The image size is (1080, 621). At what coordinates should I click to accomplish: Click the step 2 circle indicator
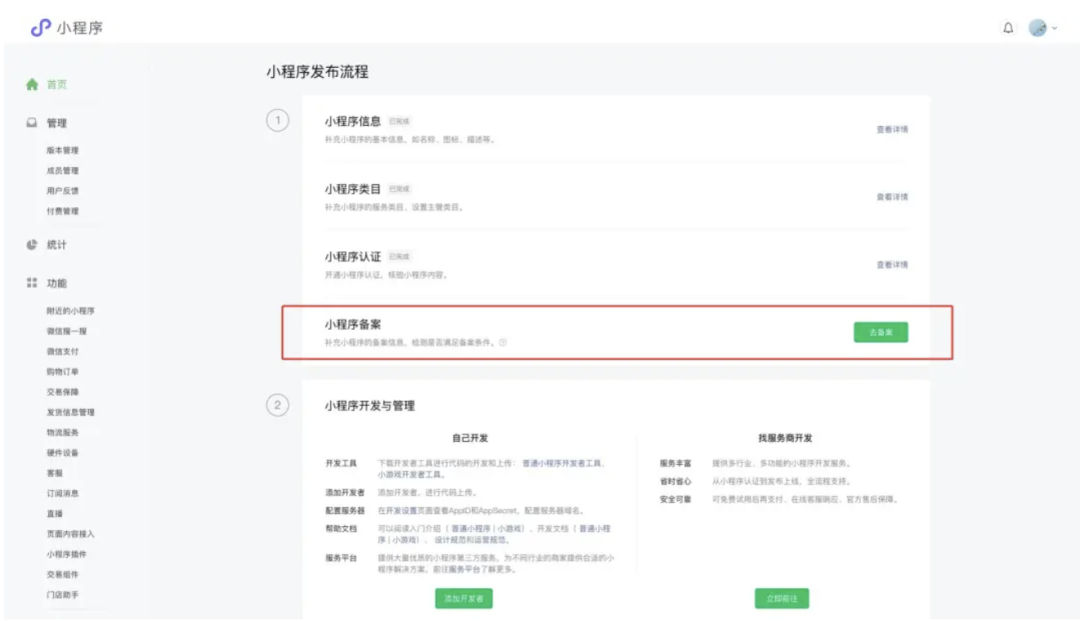[x=277, y=405]
